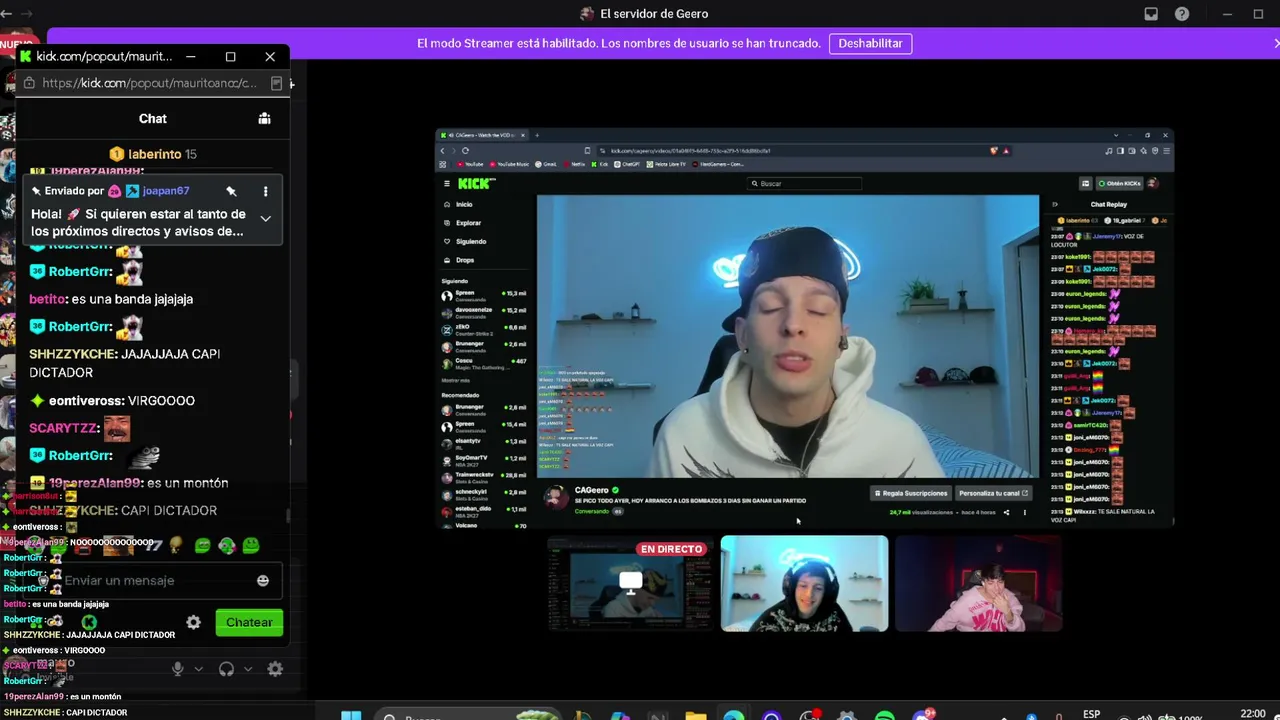Screen dimensions: 1280x720
Task: Click the 'Obtén KICKs' button
Action: (1119, 184)
